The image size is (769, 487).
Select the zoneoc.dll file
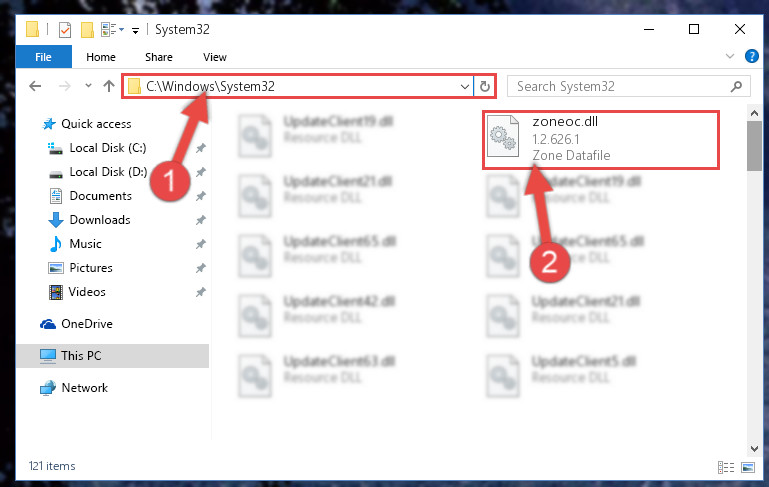[601, 140]
